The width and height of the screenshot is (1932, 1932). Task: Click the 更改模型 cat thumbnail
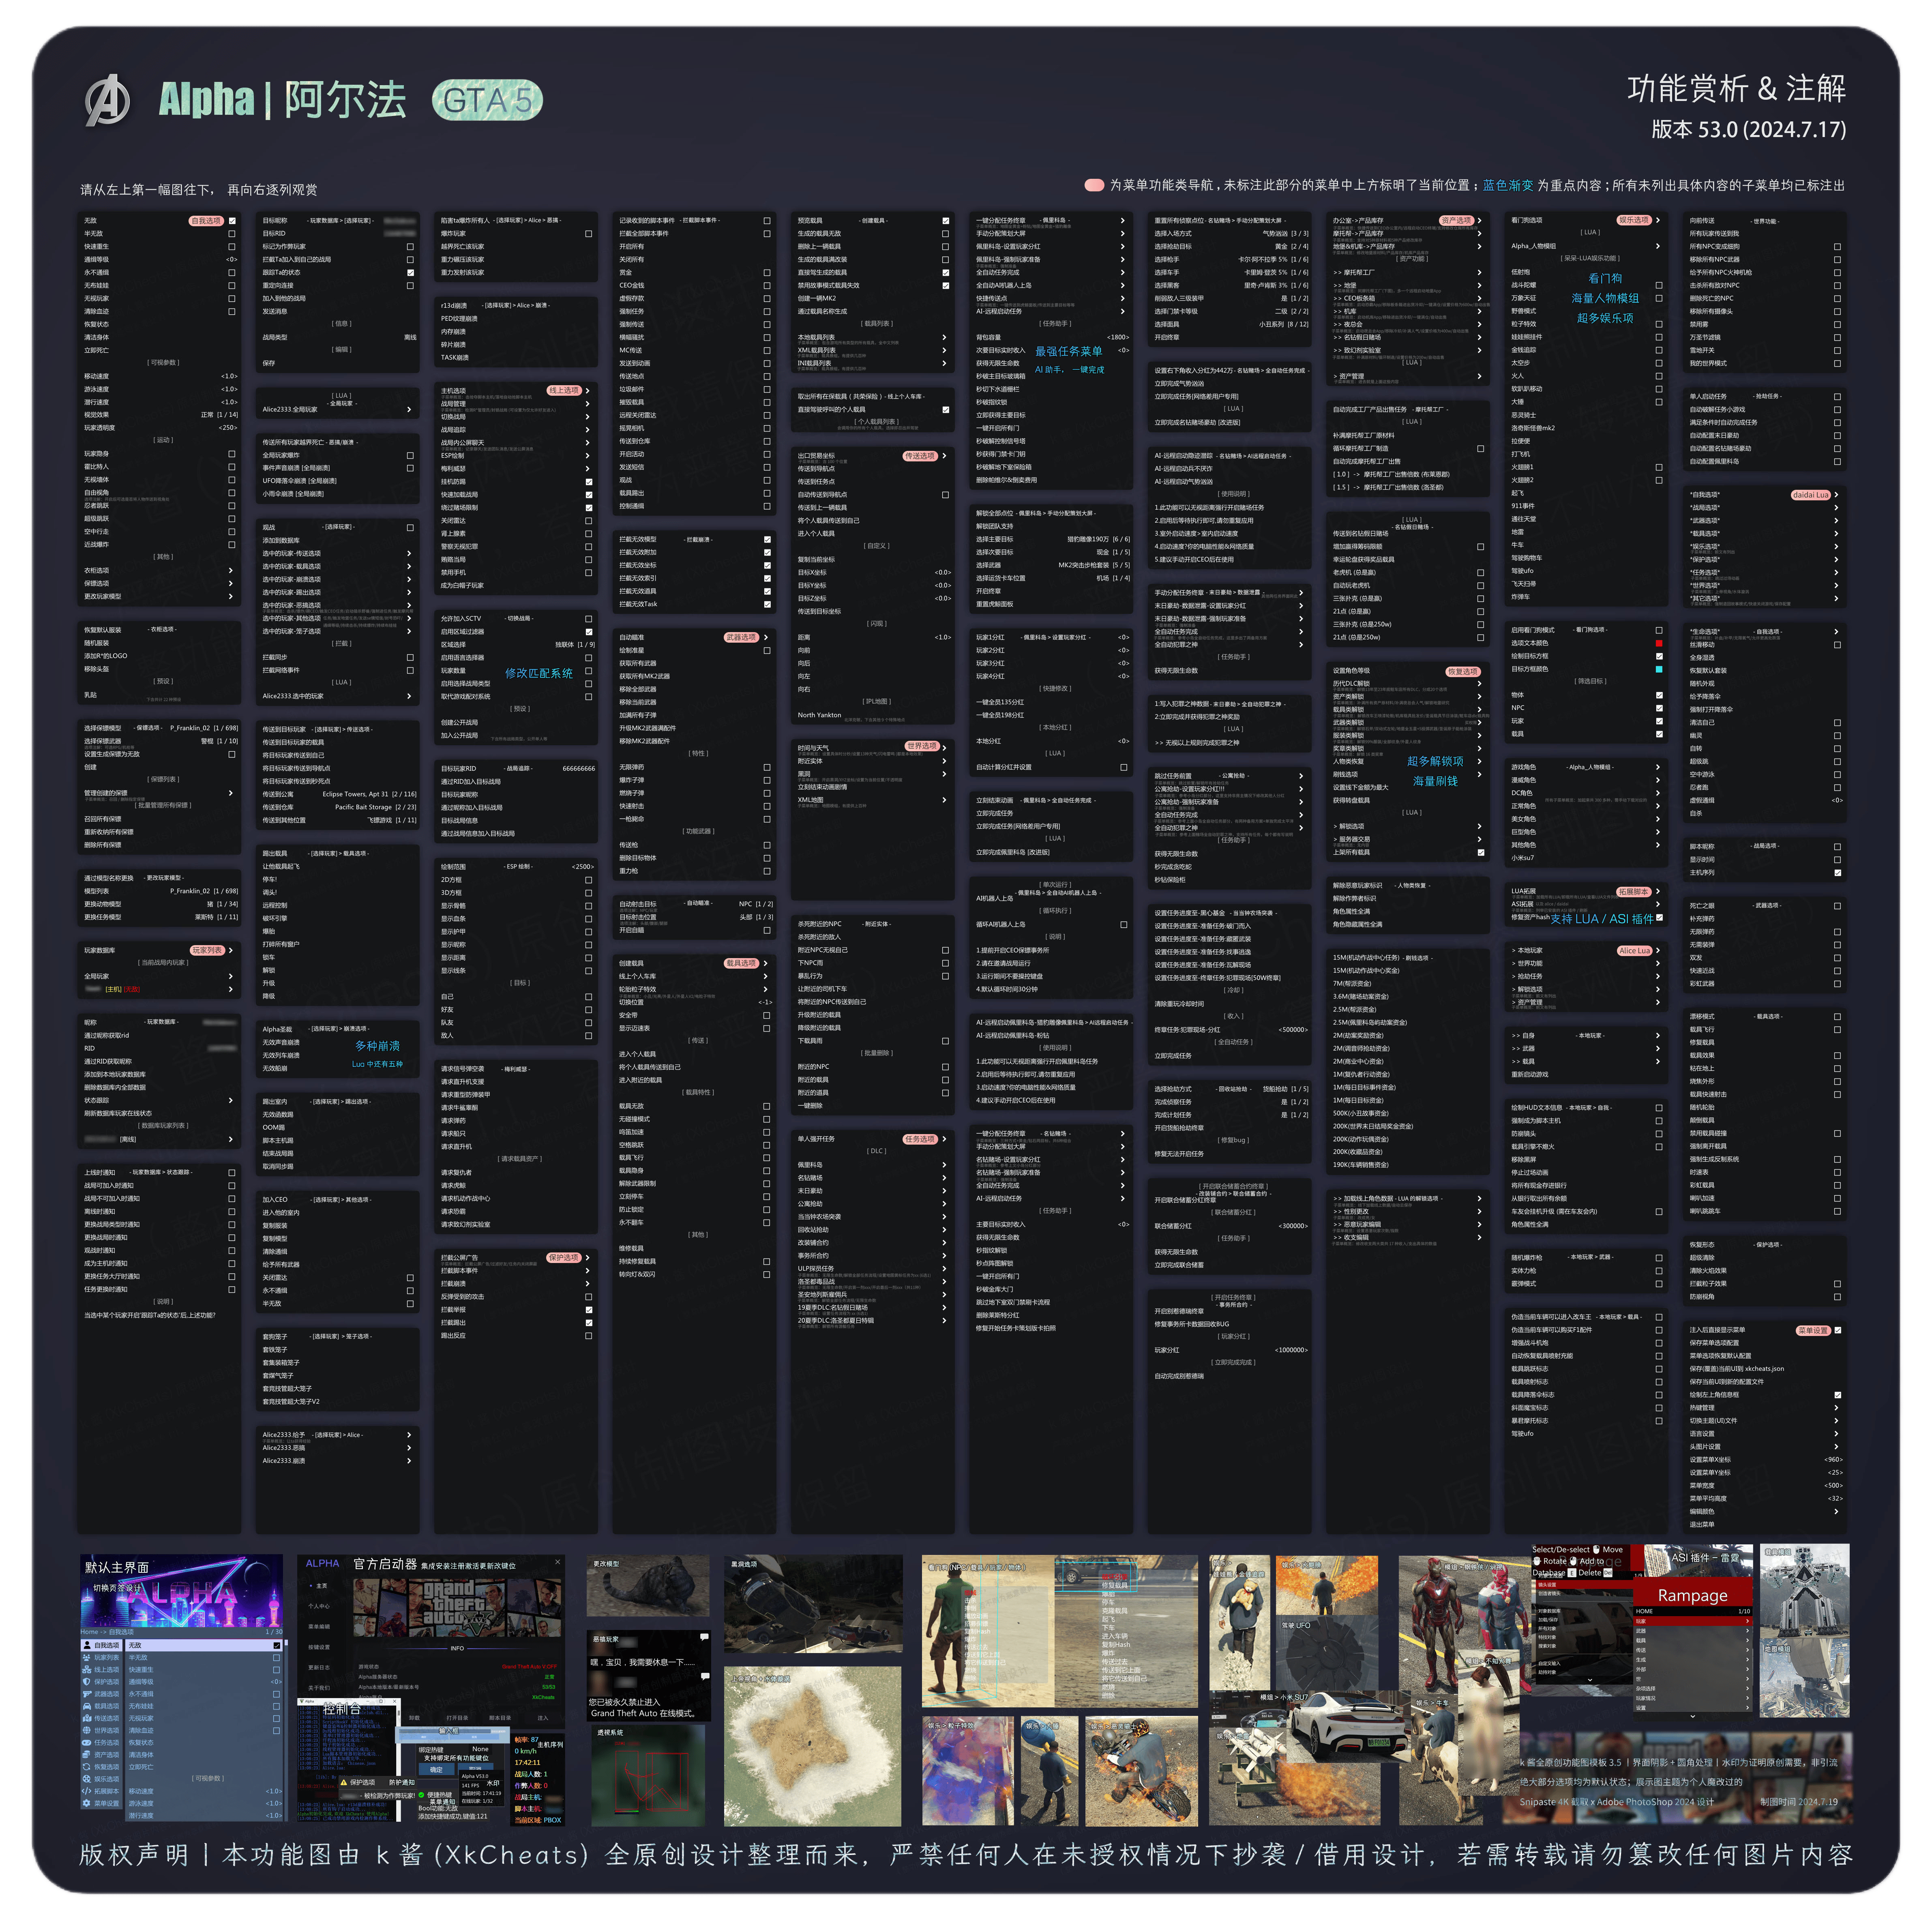pyautogui.click(x=648, y=1586)
